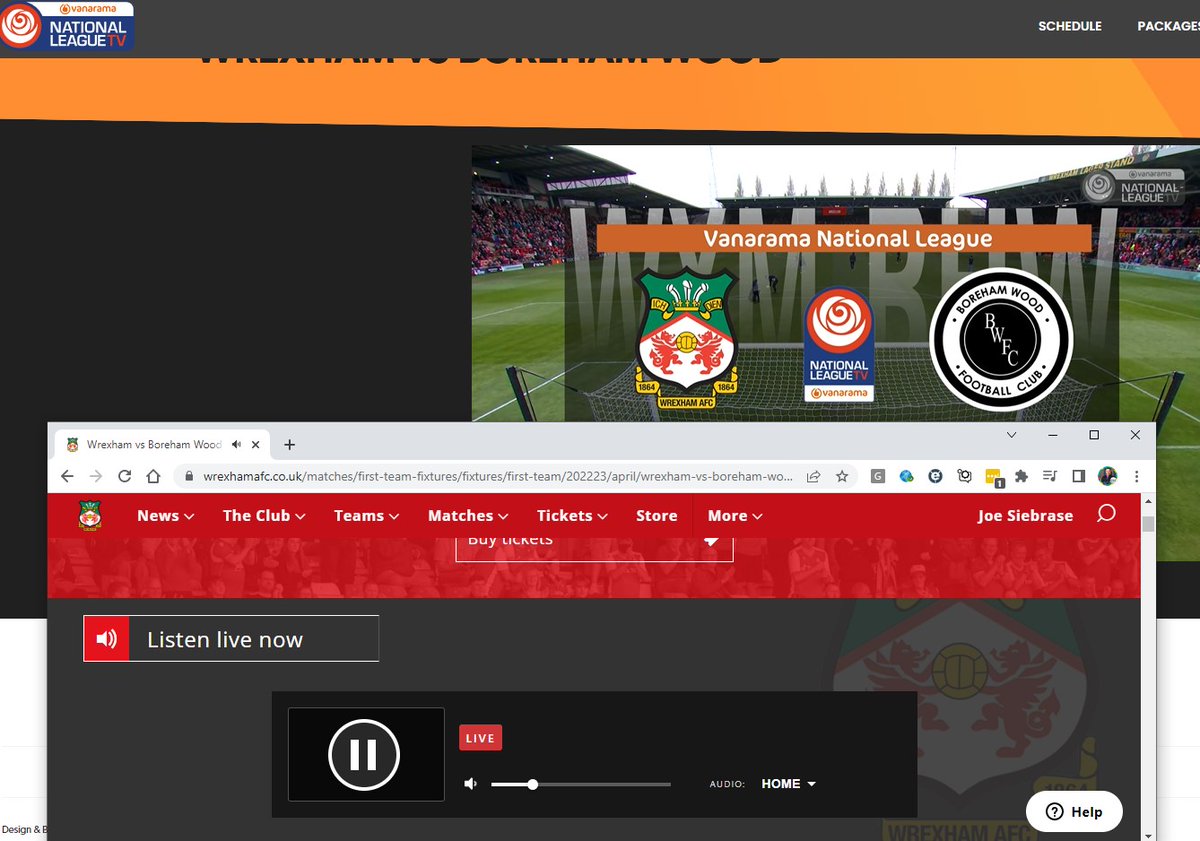The height and width of the screenshot is (841, 1200).
Task: Maximize the Chrome window
Action: 1094,435
